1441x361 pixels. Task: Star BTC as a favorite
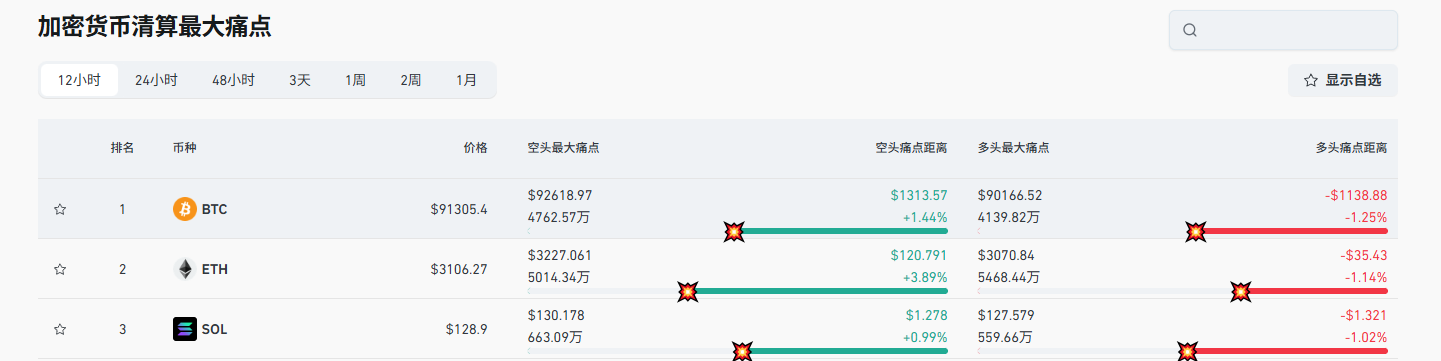click(60, 209)
